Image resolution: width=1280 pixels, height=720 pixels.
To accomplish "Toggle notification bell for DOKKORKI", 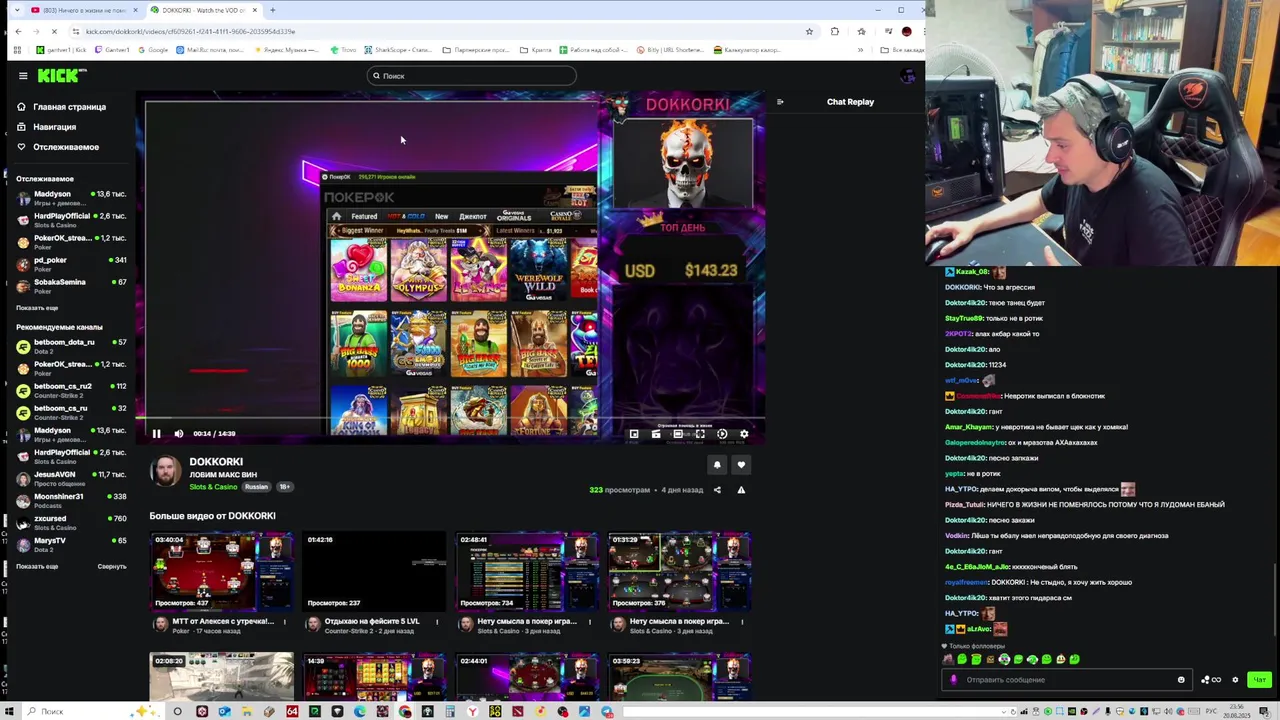I will coord(717,465).
